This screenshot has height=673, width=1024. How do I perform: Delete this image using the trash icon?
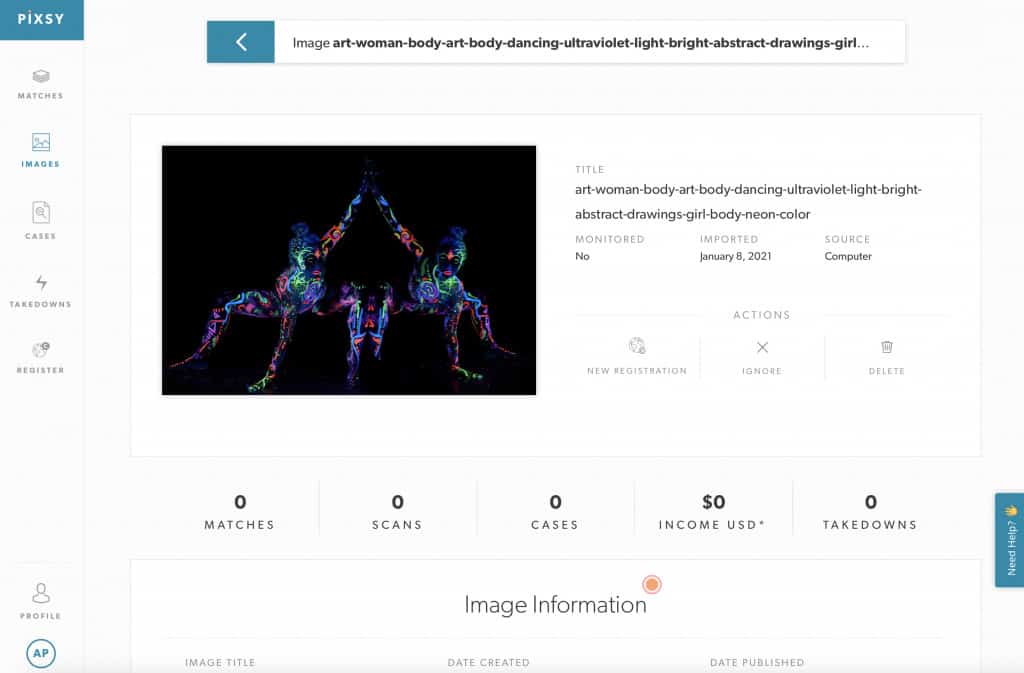coord(886,355)
